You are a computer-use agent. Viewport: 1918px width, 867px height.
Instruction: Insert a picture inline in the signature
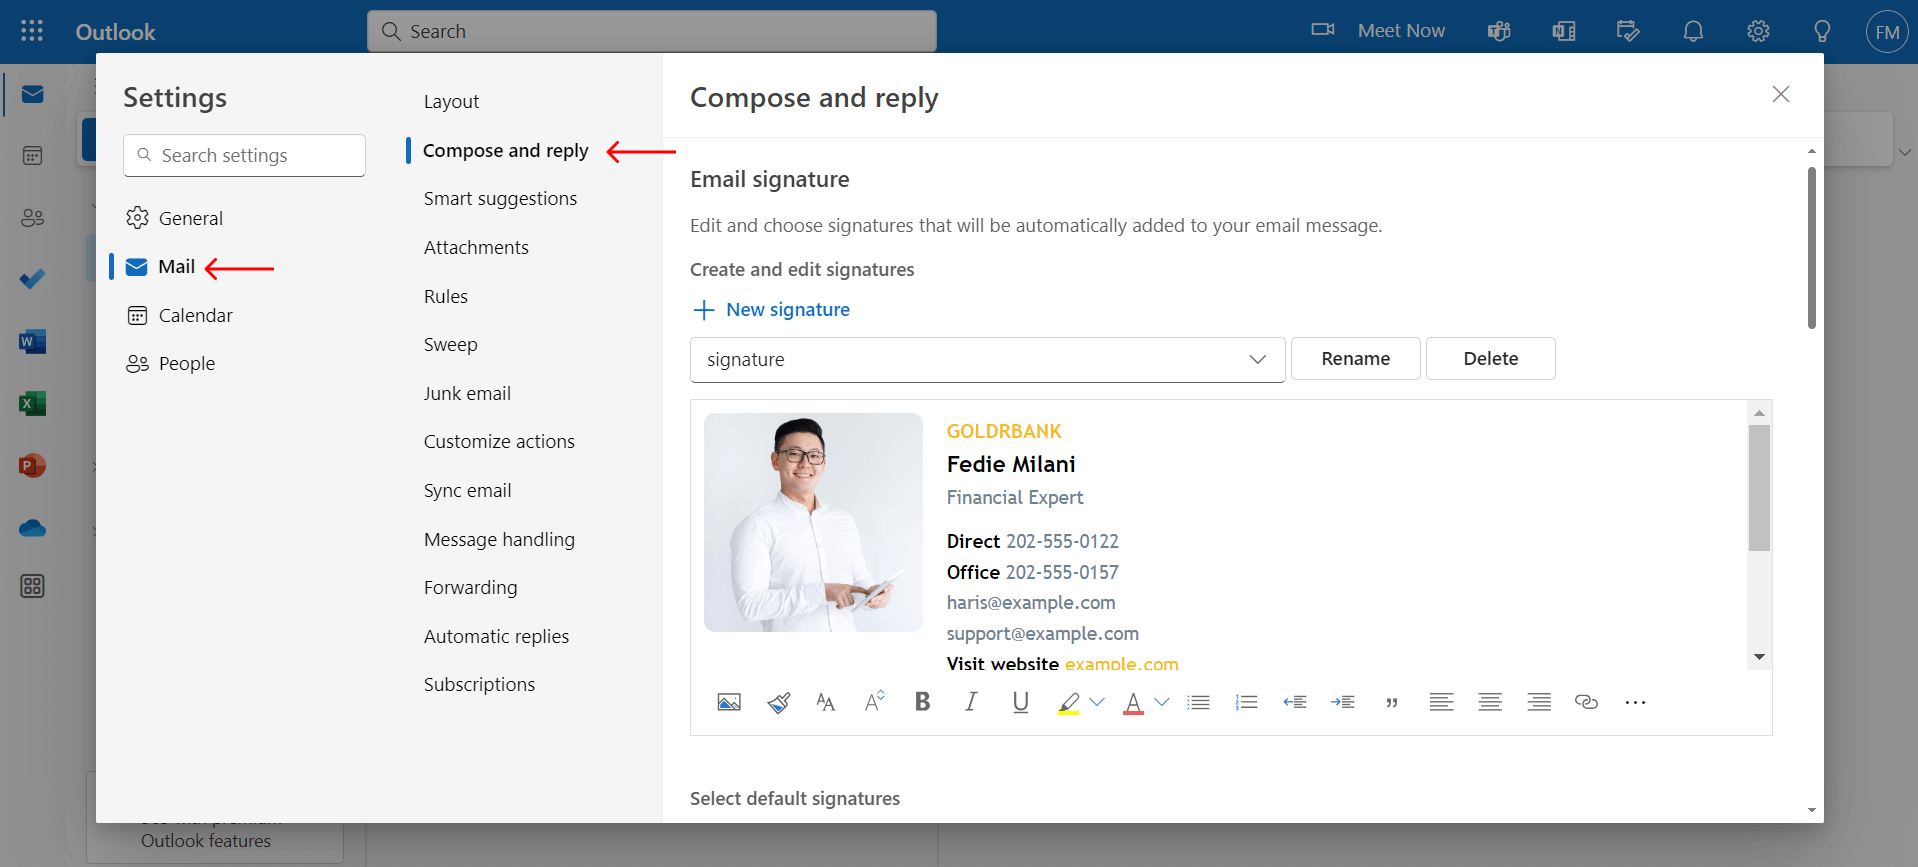[x=729, y=702]
